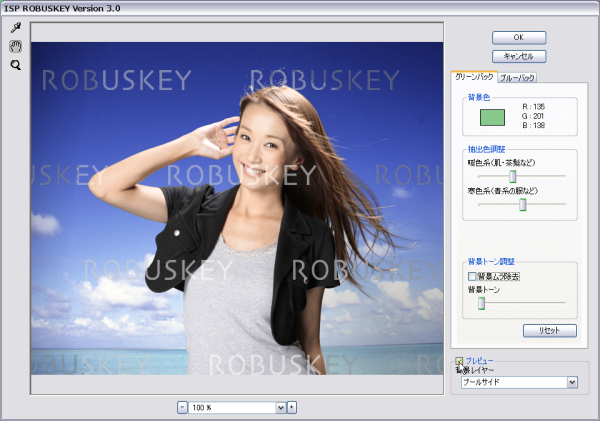
Task: Click the 背景トーン slider handle
Action: 481,303
